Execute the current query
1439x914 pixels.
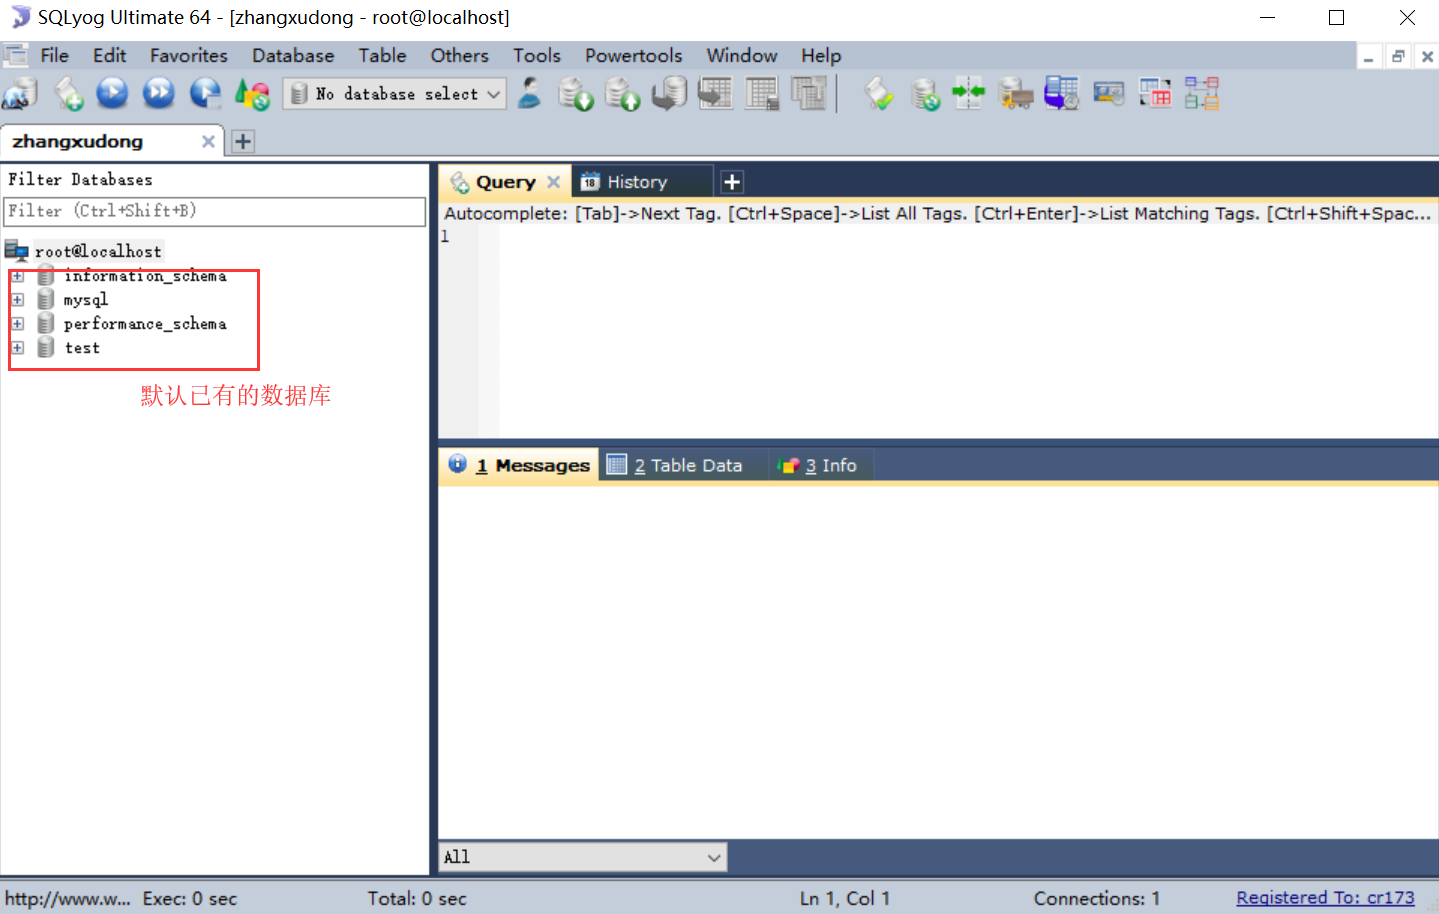112,93
